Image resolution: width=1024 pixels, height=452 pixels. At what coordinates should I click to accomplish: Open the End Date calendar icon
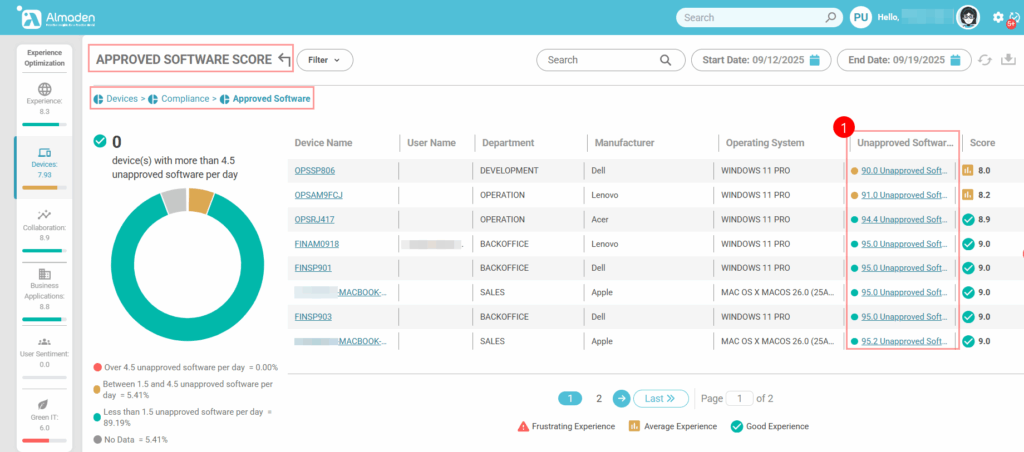click(956, 60)
